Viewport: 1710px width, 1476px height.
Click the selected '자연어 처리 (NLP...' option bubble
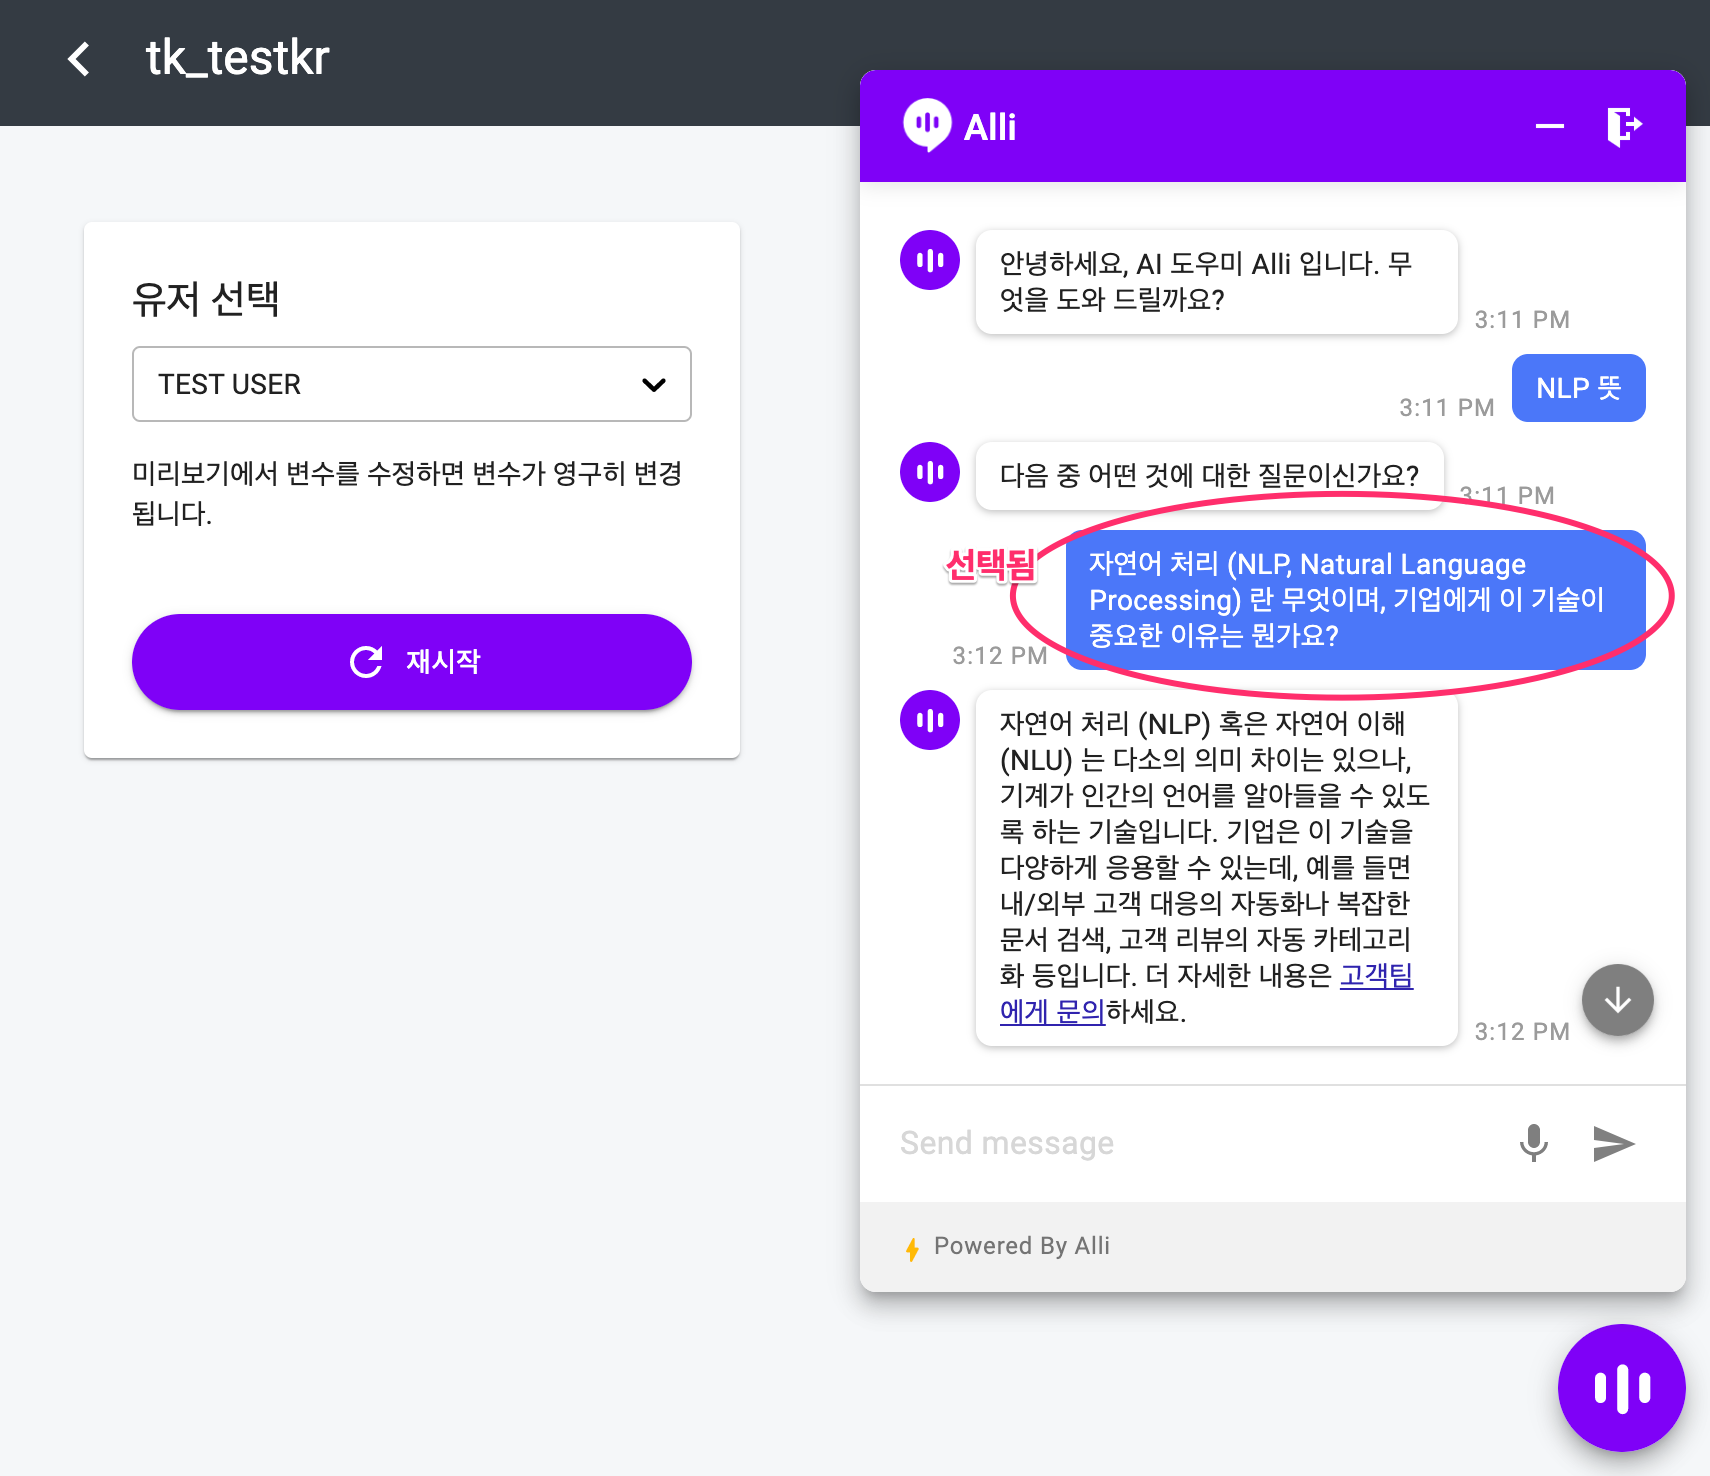(x=1355, y=600)
